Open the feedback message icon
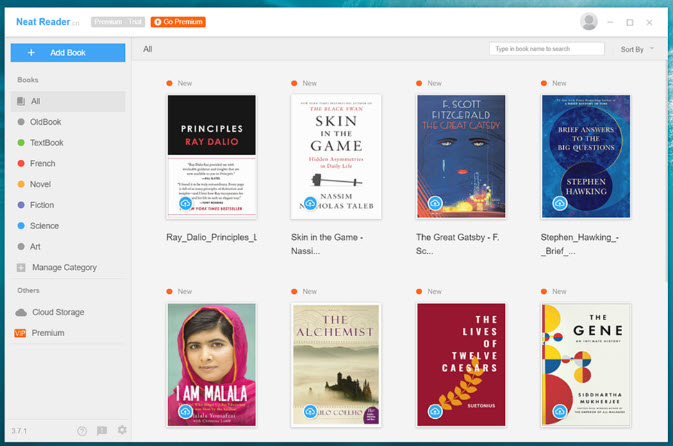The height and width of the screenshot is (446, 673). click(x=102, y=431)
